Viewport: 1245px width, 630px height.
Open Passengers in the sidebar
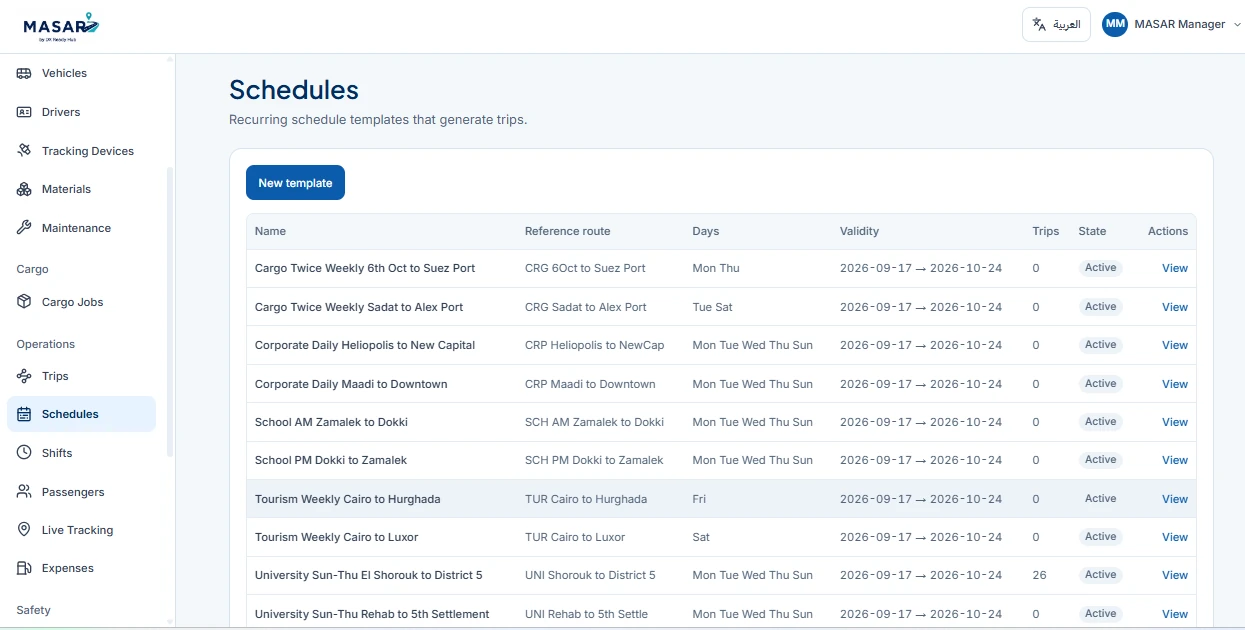tap(81, 492)
